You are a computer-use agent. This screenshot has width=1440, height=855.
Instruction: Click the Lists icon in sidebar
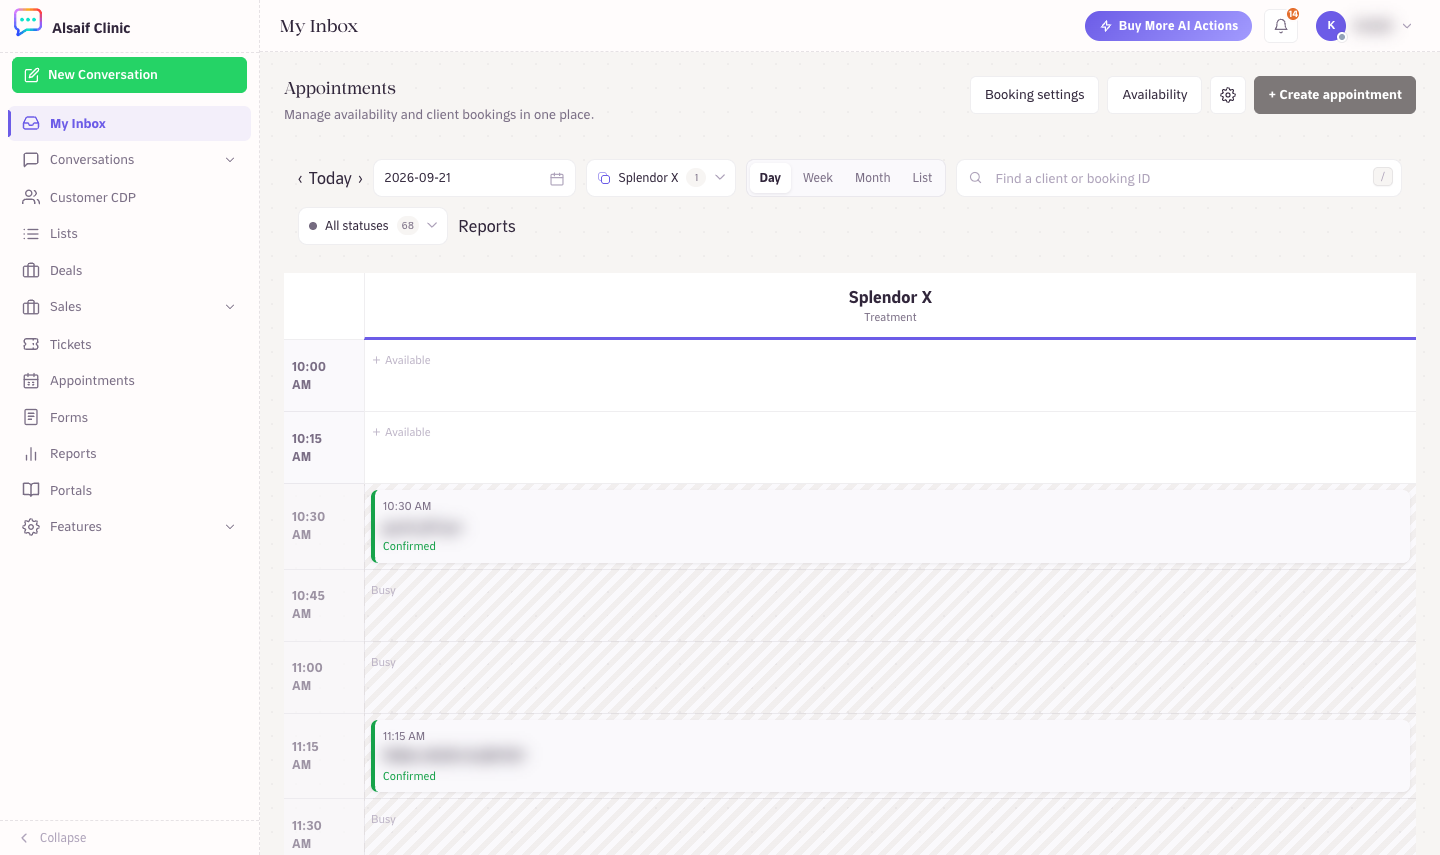point(31,234)
